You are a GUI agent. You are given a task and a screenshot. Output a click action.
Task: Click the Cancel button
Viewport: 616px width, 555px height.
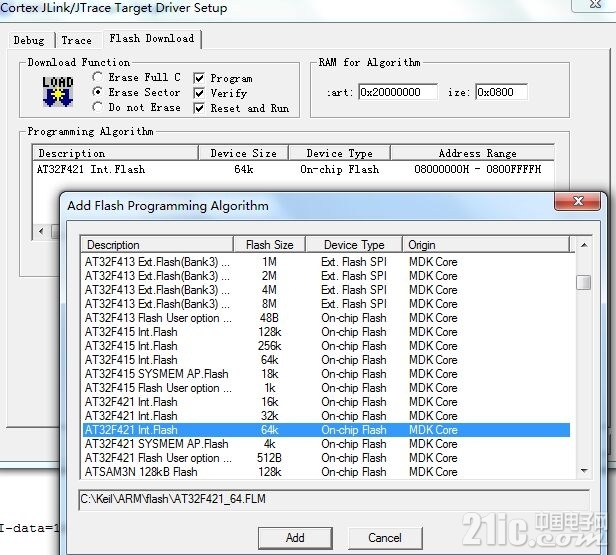385,537
